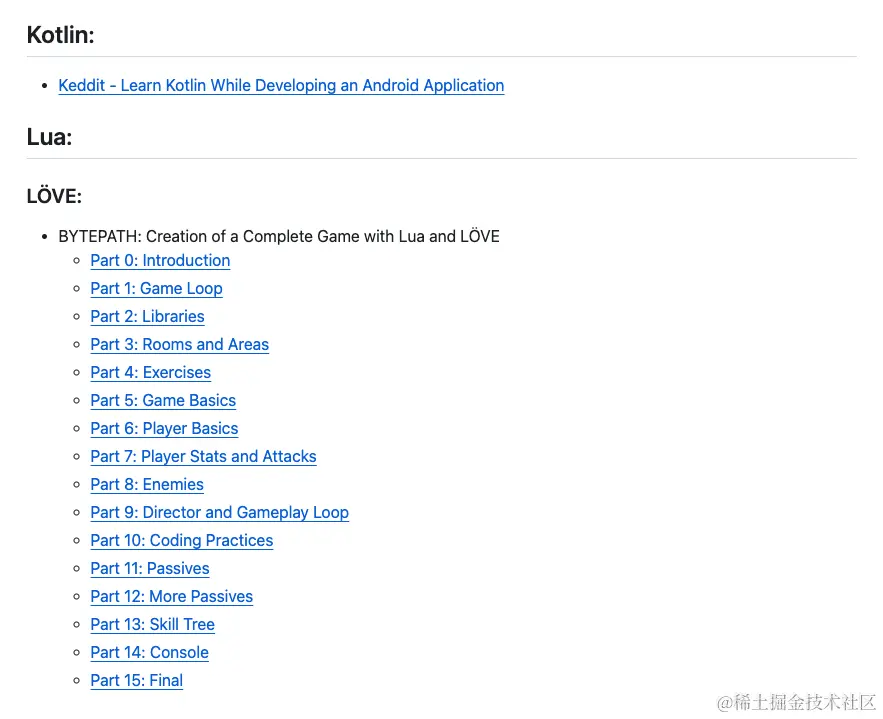Open Part 3: Rooms and Areas link
Screen dimensions: 883x719
coord(180,345)
